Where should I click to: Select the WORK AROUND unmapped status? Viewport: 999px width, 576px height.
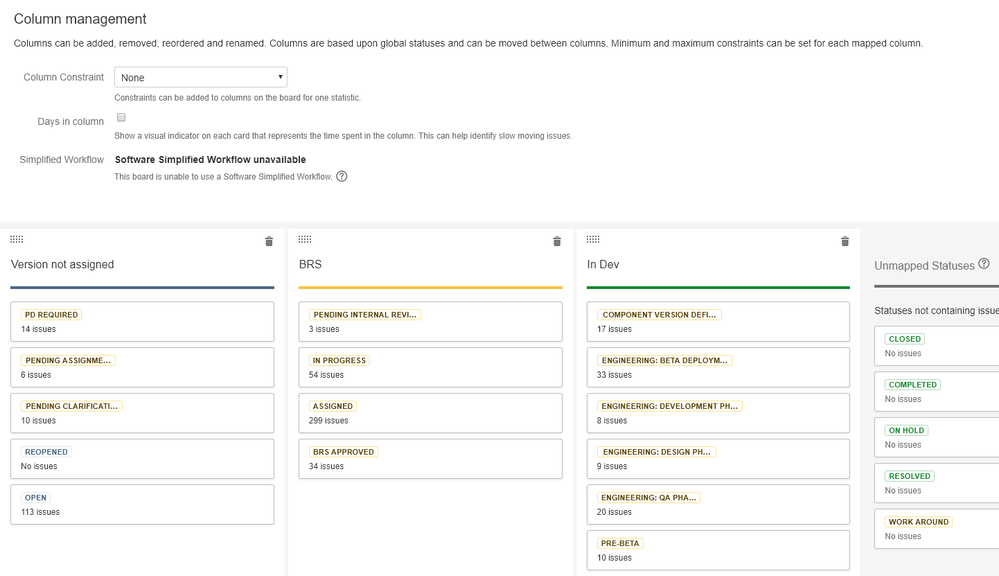937,529
